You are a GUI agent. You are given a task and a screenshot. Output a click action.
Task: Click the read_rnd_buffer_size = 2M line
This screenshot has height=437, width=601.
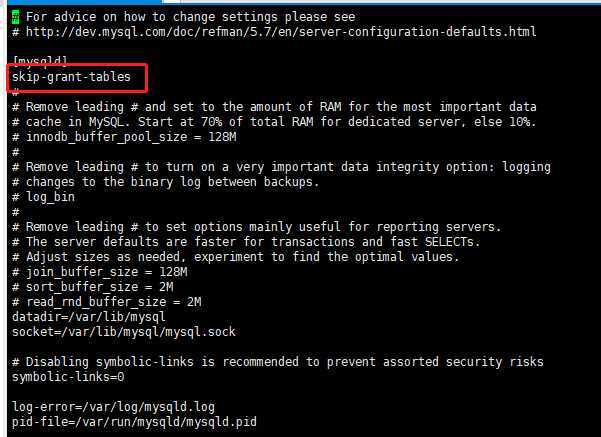pyautogui.click(x=107, y=302)
